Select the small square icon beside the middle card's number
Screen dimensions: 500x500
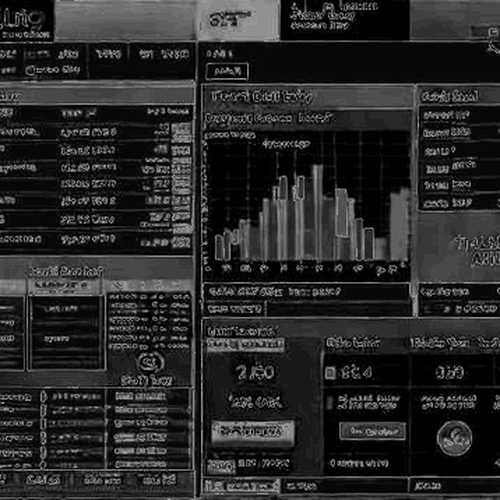[330, 373]
